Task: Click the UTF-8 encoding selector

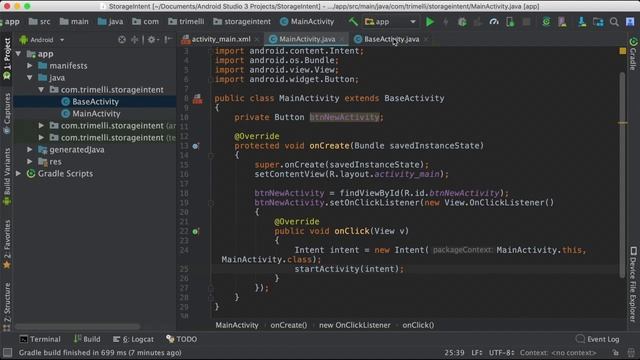Action: (x=502, y=353)
